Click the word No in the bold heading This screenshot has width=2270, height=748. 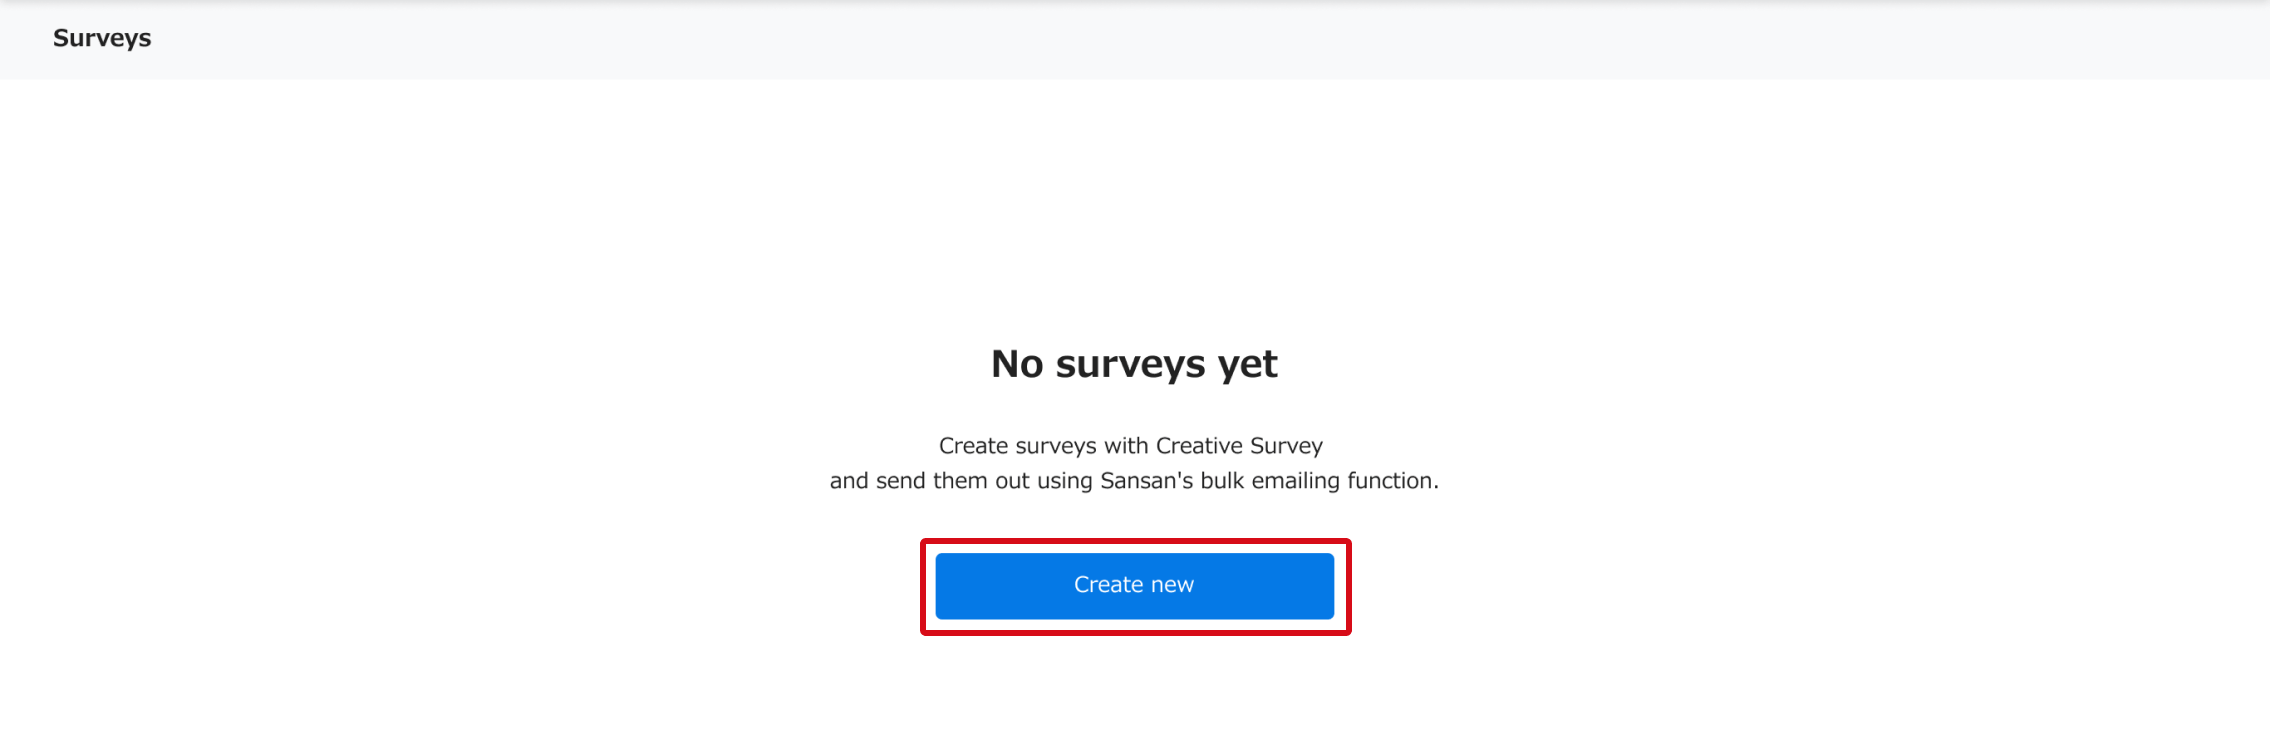point(1017,364)
